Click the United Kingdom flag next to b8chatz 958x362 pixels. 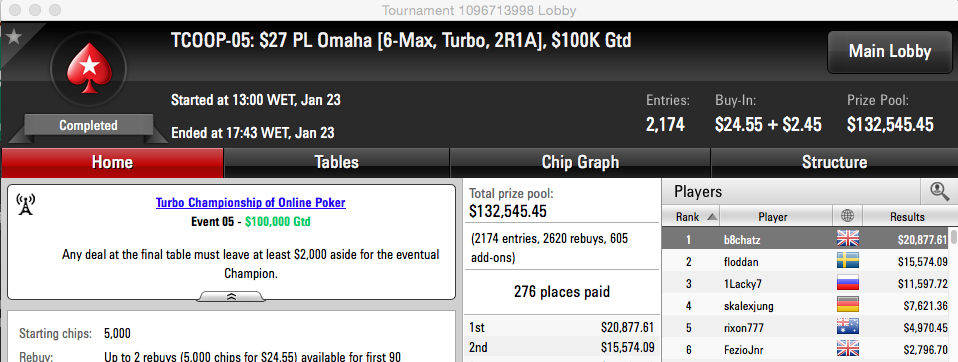pyautogui.click(x=847, y=239)
